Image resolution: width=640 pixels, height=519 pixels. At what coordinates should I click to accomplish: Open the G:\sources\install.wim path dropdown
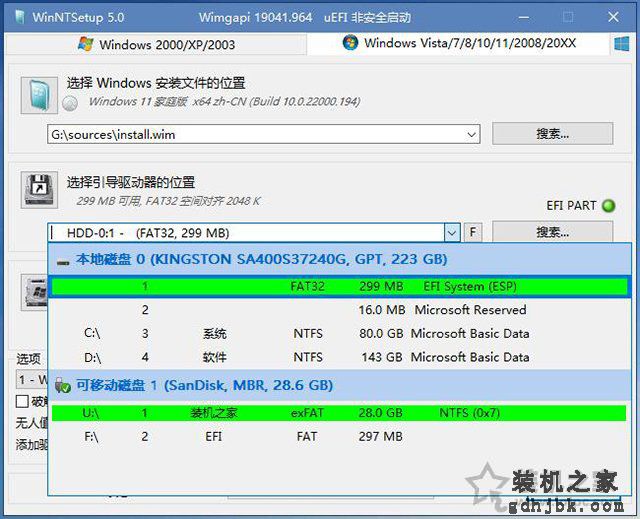[x=471, y=134]
